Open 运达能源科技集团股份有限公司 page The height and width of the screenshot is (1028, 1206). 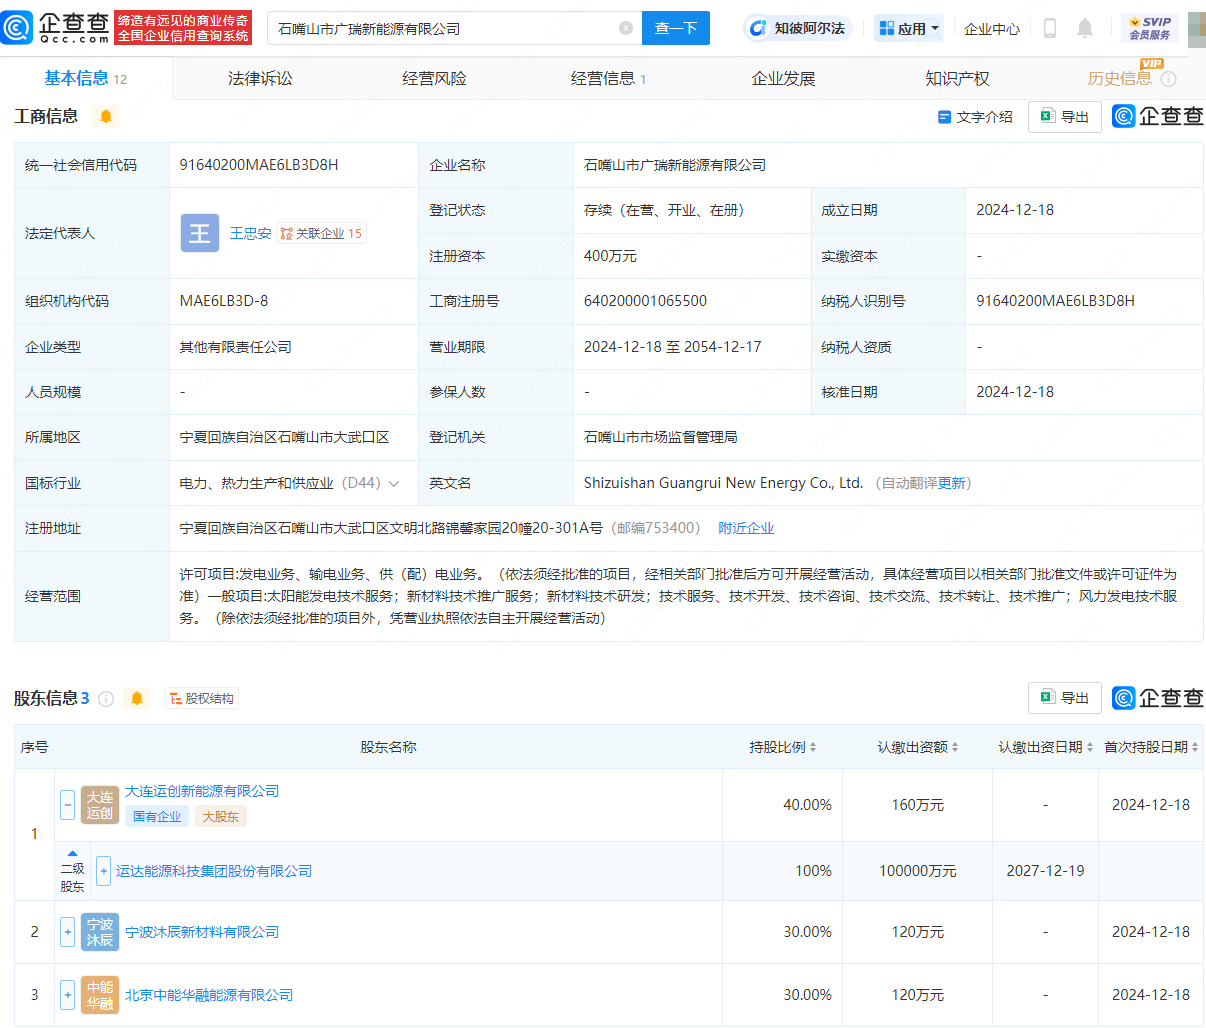coord(214,871)
